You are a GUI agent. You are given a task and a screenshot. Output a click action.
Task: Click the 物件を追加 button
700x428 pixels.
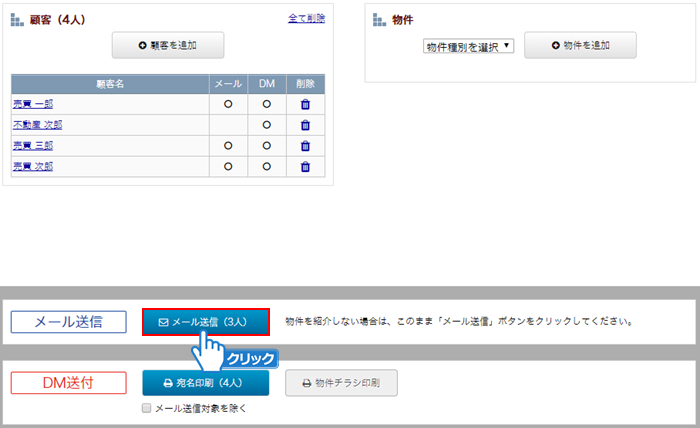pyautogui.click(x=580, y=45)
